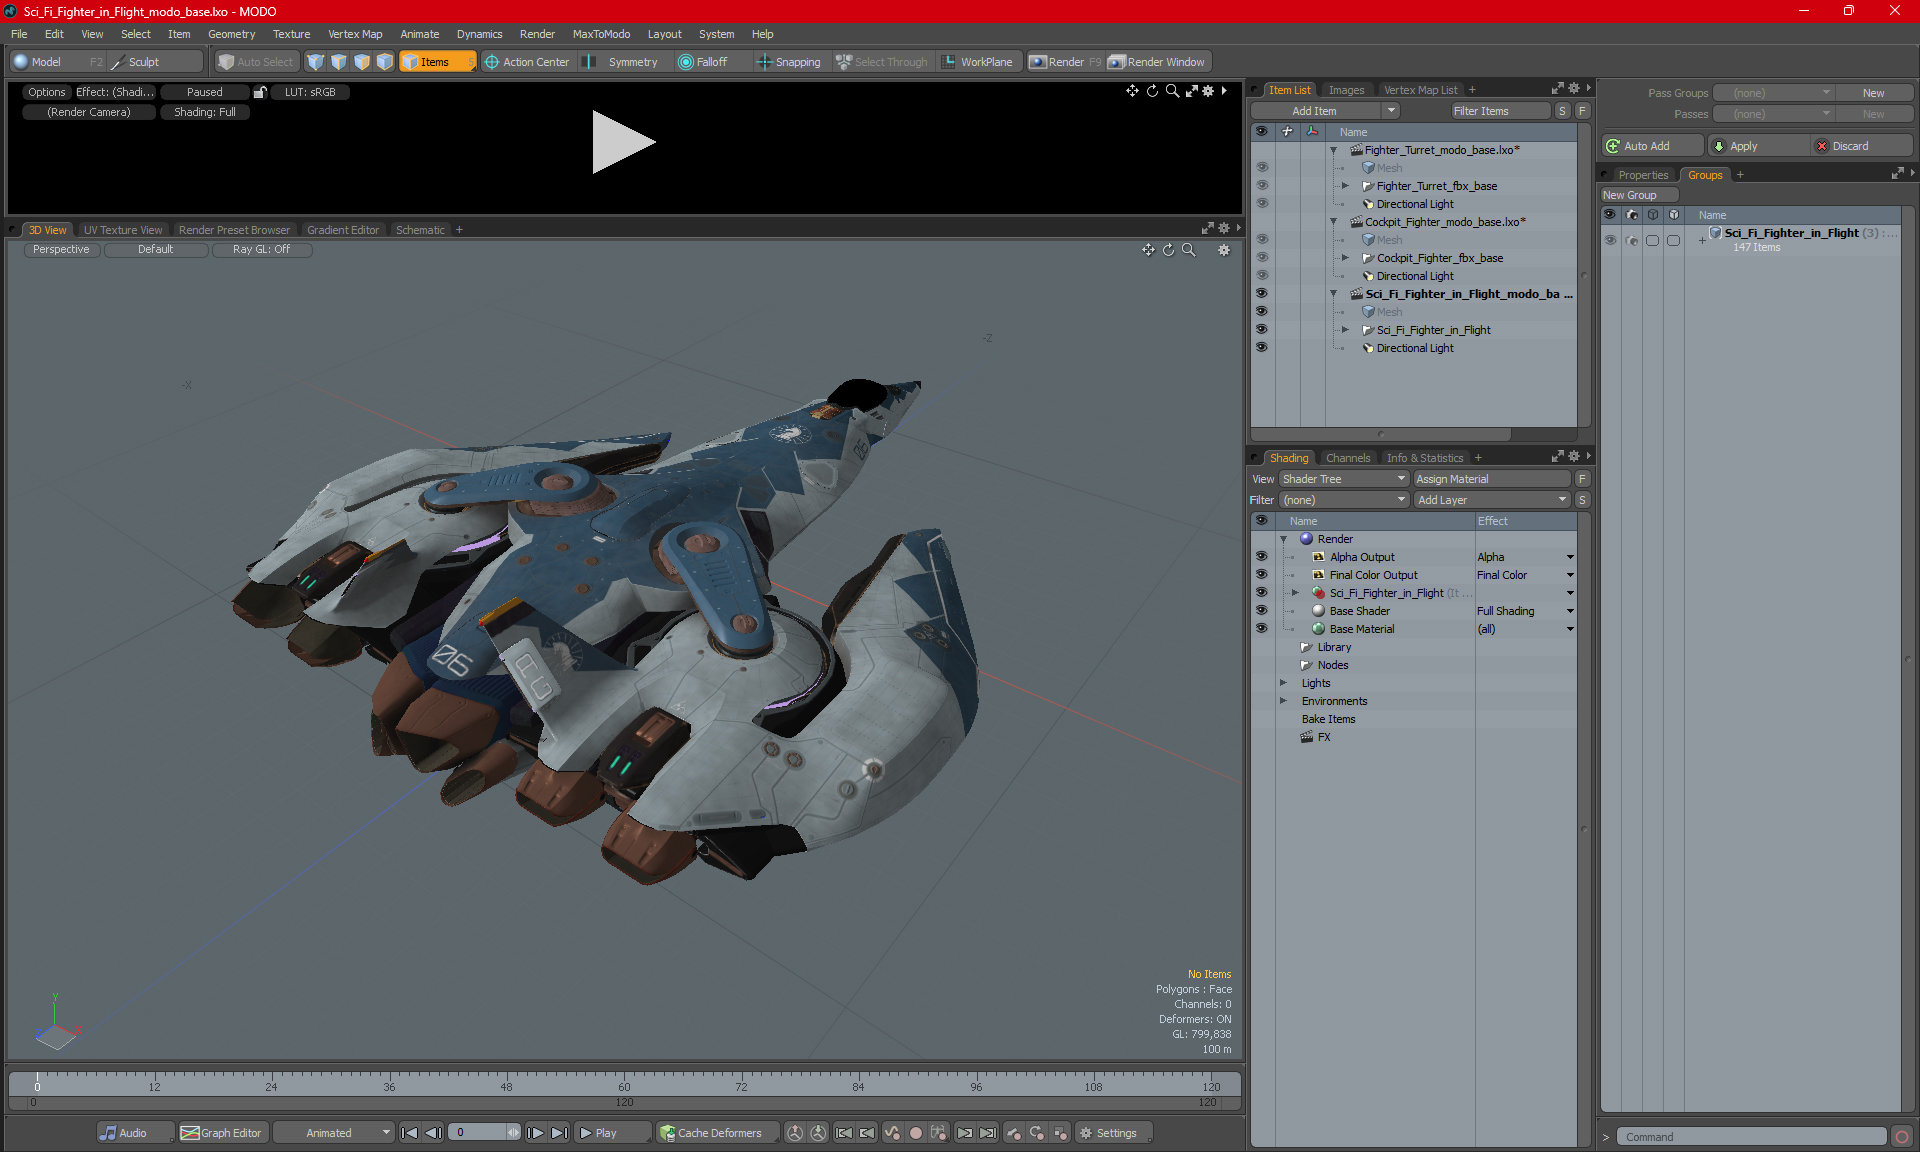Toggle visibility of Final Color Output layer
1920x1152 pixels.
tap(1262, 575)
